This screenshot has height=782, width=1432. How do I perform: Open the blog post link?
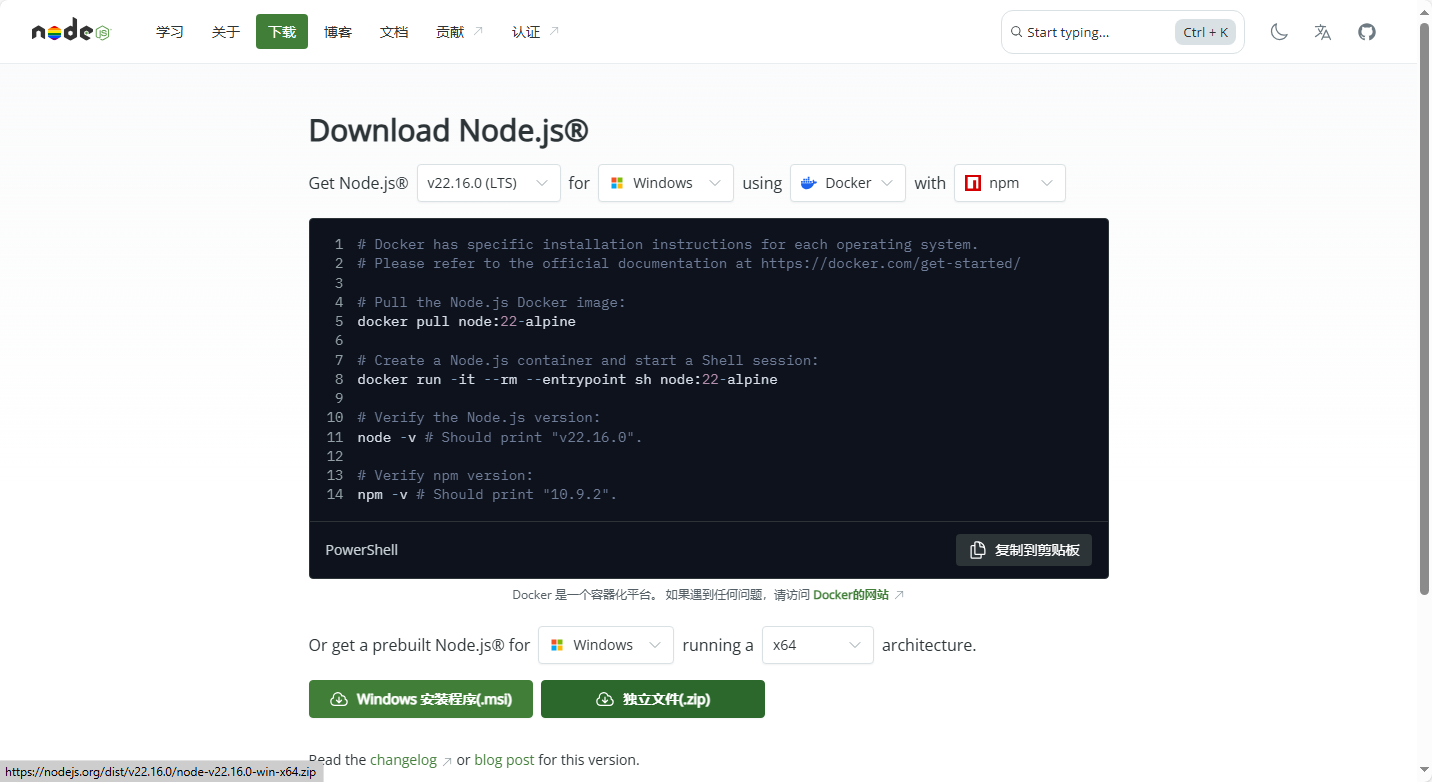[504, 760]
